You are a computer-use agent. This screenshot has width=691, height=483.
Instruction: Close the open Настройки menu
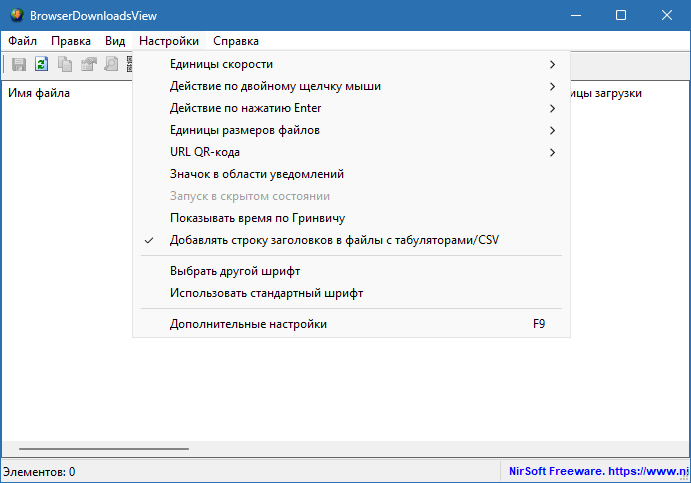tap(169, 41)
